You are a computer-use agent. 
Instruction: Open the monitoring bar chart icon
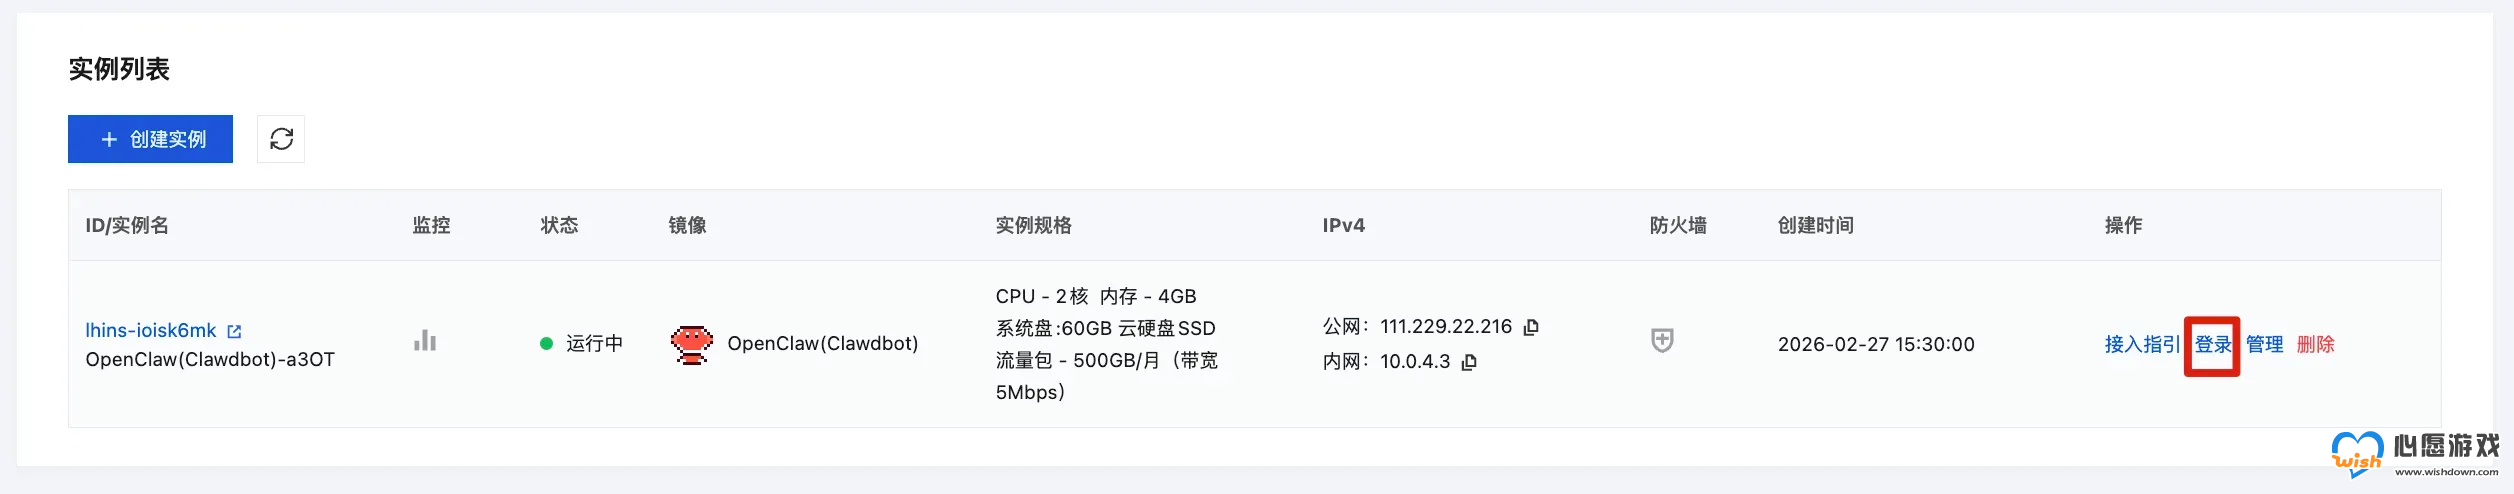pos(425,341)
